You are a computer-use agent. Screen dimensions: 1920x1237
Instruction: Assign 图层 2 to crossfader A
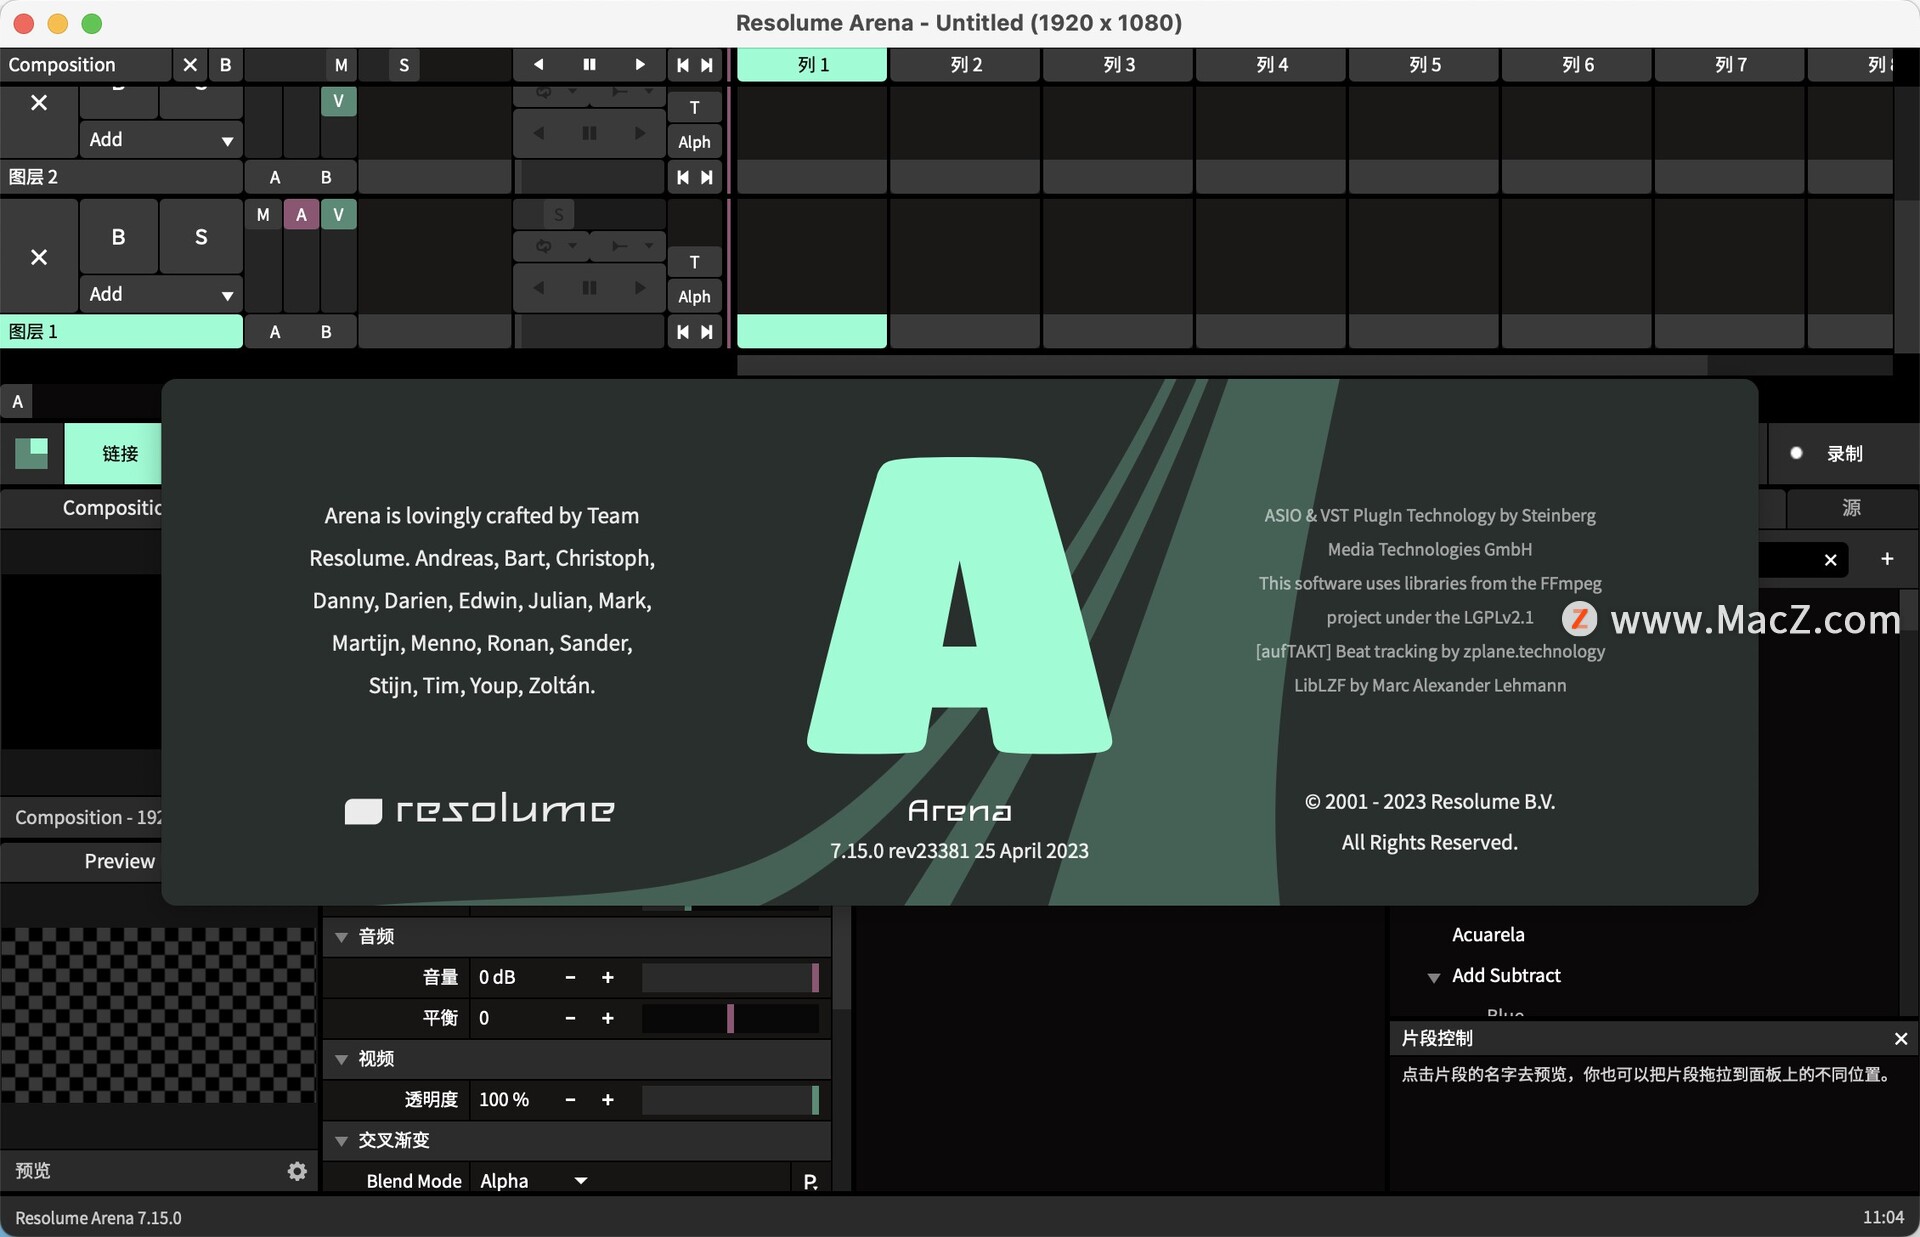click(x=275, y=177)
